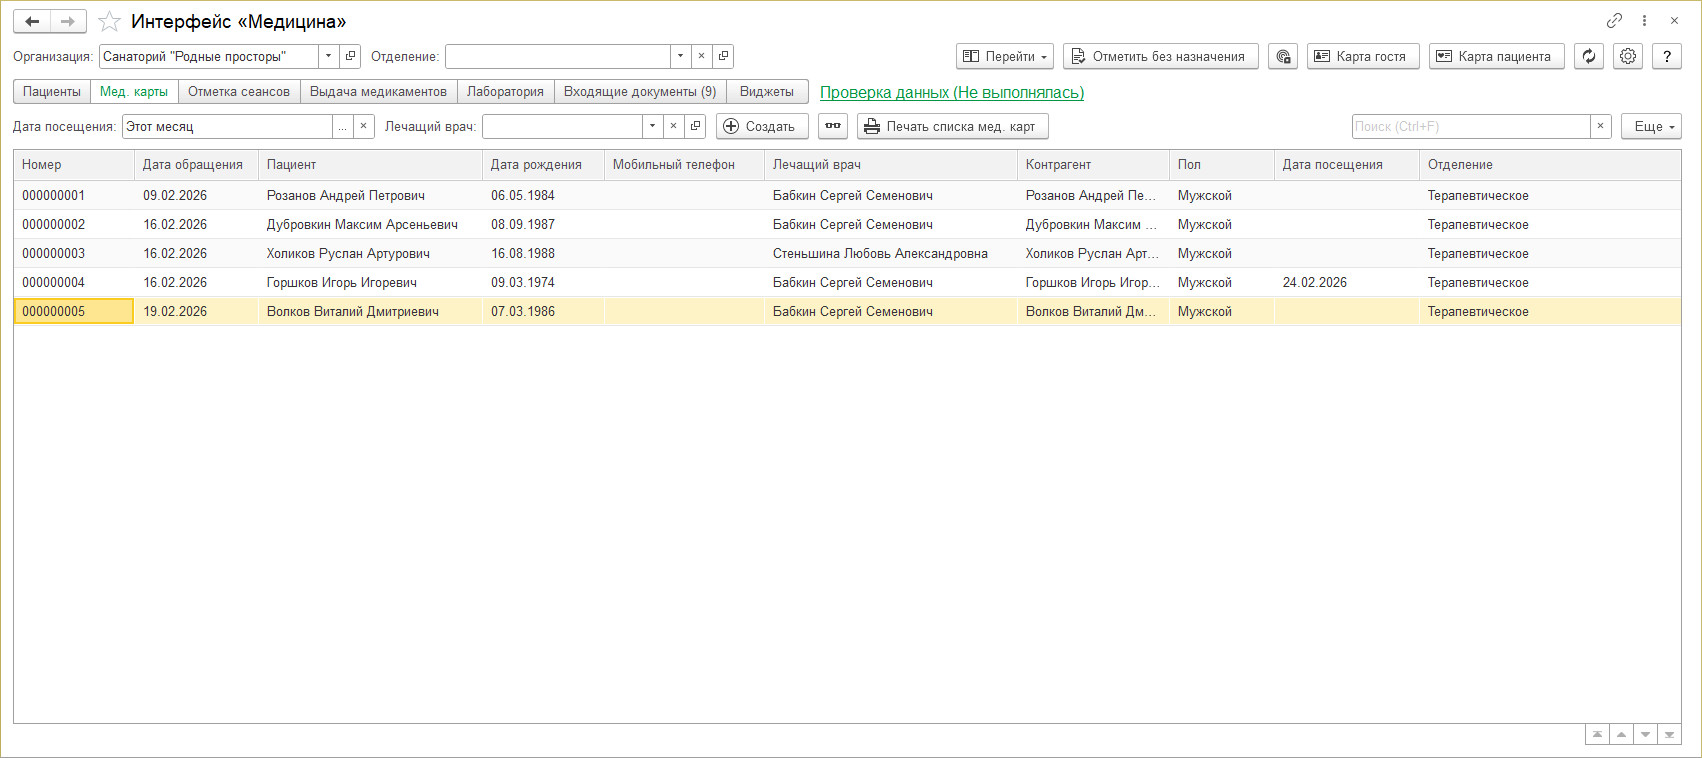The height and width of the screenshot is (758, 1702).
Task: Clear the Отделение field with the X
Action: click(701, 57)
